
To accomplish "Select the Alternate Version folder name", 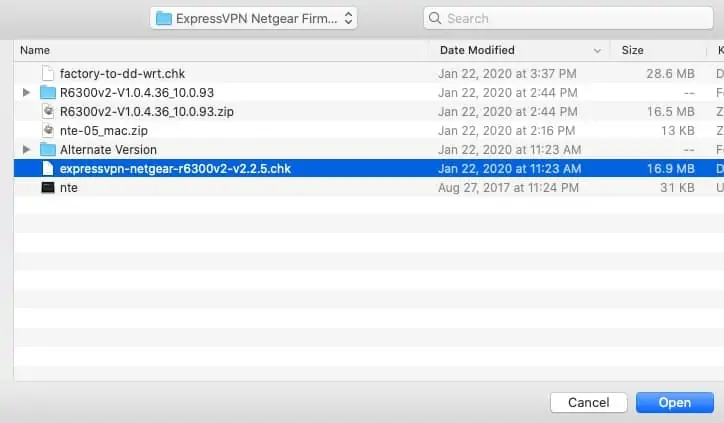I will (109, 150).
